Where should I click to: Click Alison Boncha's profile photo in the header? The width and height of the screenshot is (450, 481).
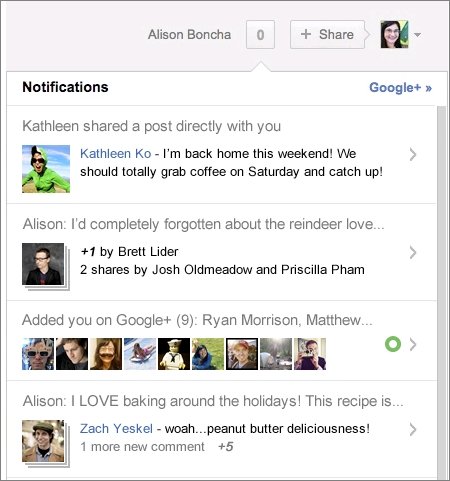pos(395,34)
